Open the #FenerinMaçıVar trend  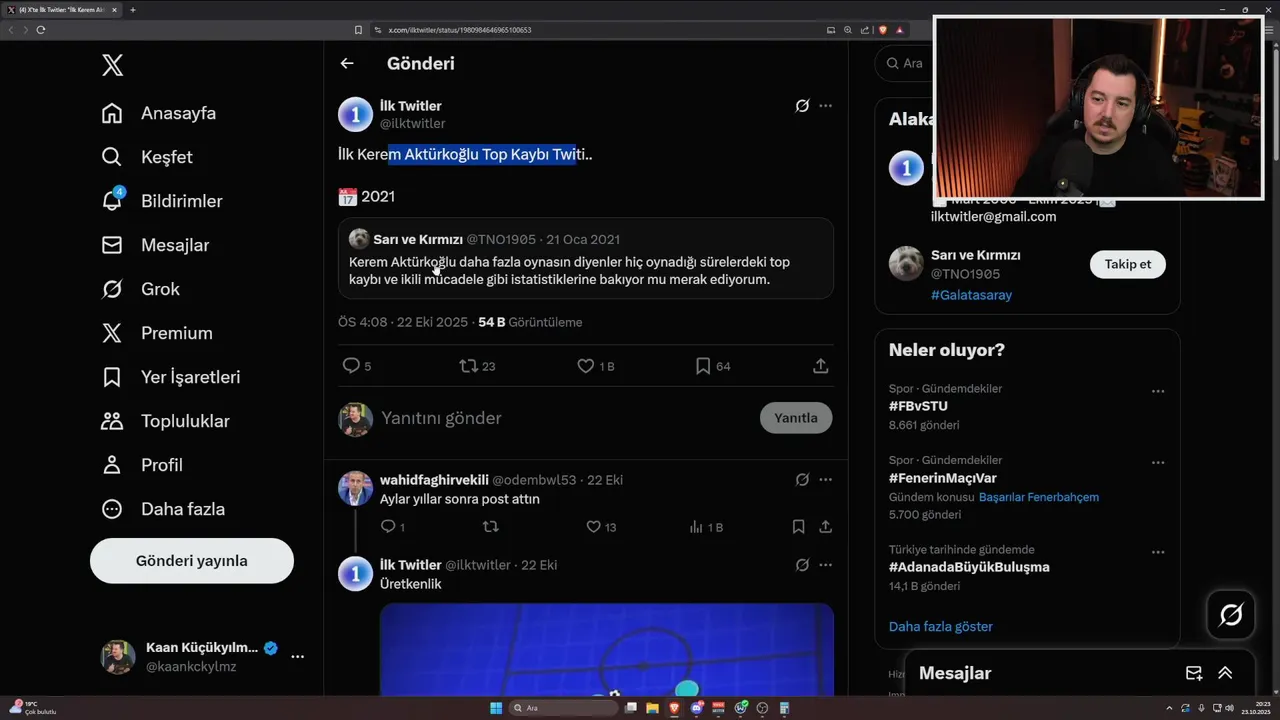click(943, 478)
